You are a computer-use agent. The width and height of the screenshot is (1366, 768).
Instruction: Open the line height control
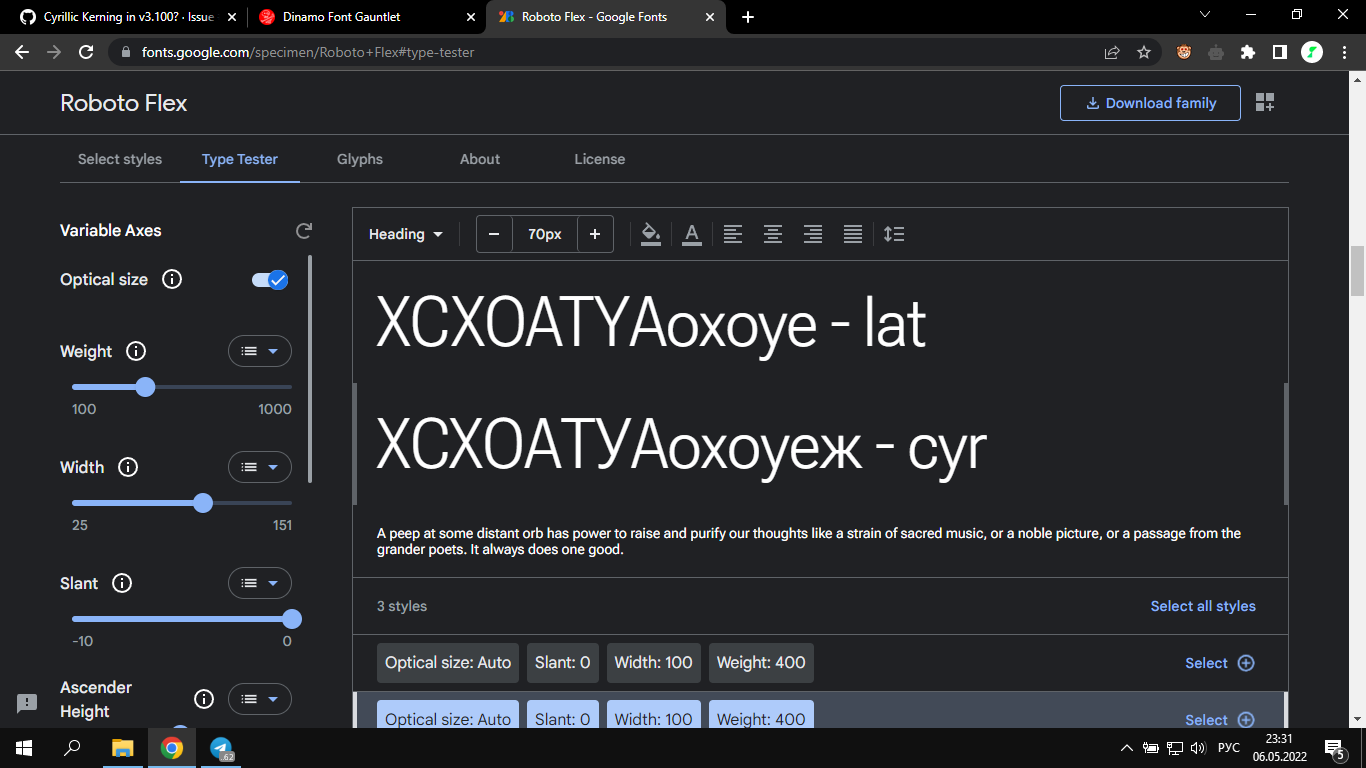(893, 233)
